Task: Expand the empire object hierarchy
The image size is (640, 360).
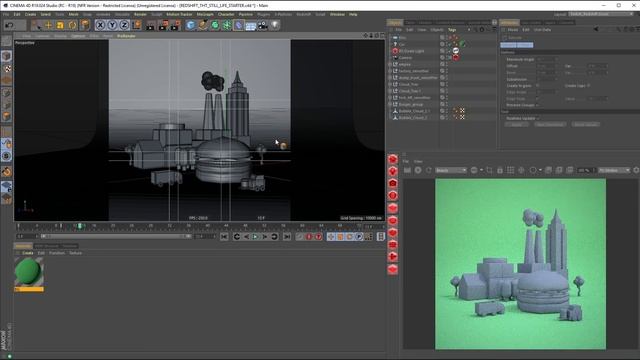Action: (390, 64)
